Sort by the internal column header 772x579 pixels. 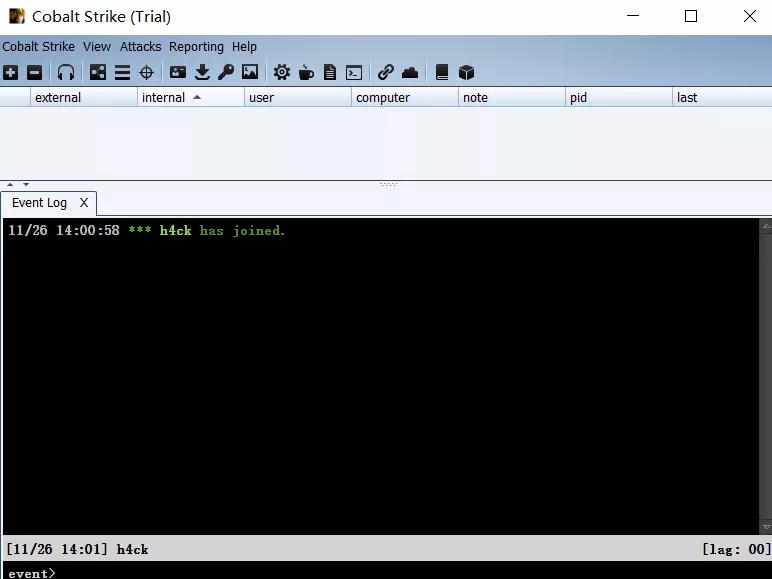pos(164,98)
